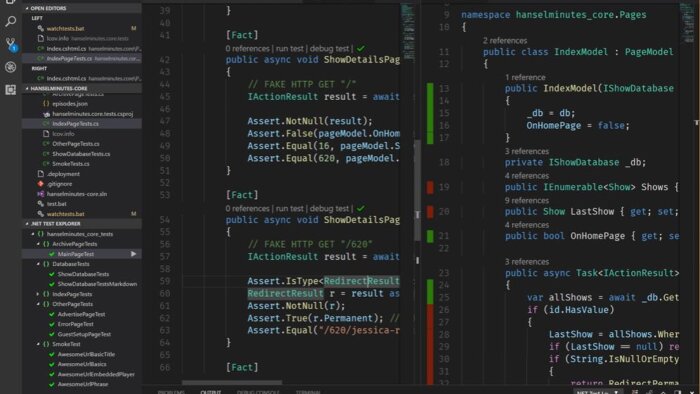Click the right editor minimap
The height and width of the screenshot is (394, 700).
click(687, 22)
